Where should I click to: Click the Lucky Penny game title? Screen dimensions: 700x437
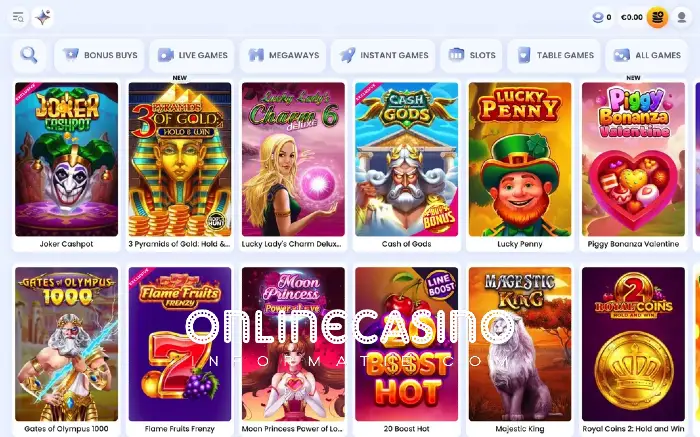(x=520, y=244)
